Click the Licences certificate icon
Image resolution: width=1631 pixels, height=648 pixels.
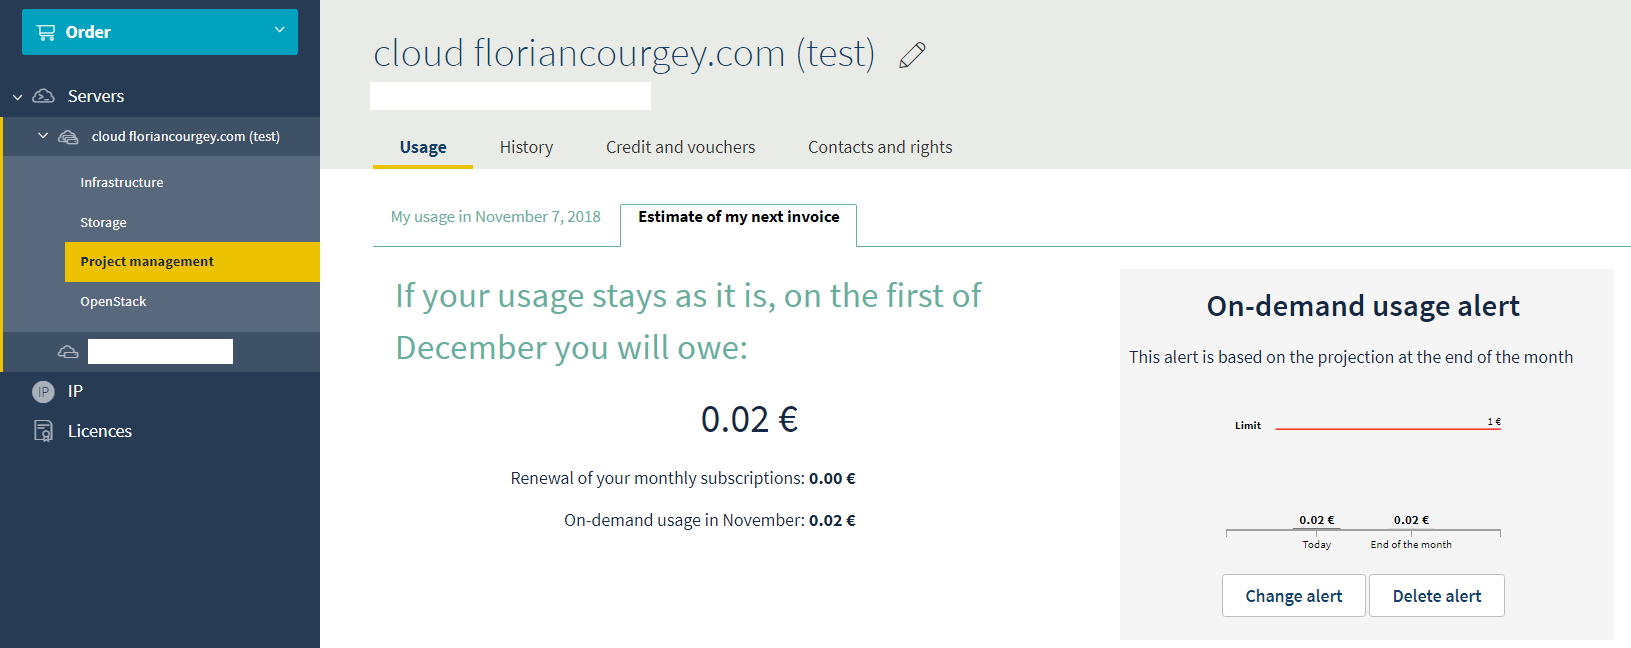coord(43,431)
